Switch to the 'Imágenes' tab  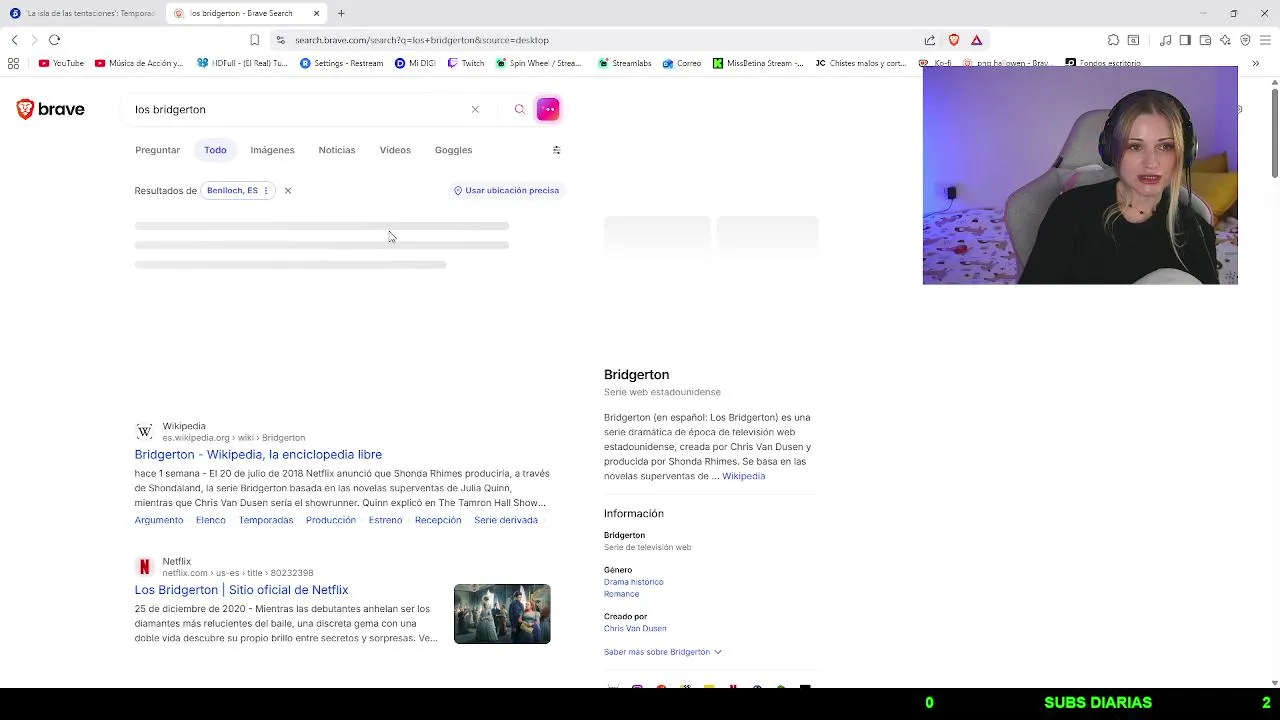click(272, 150)
